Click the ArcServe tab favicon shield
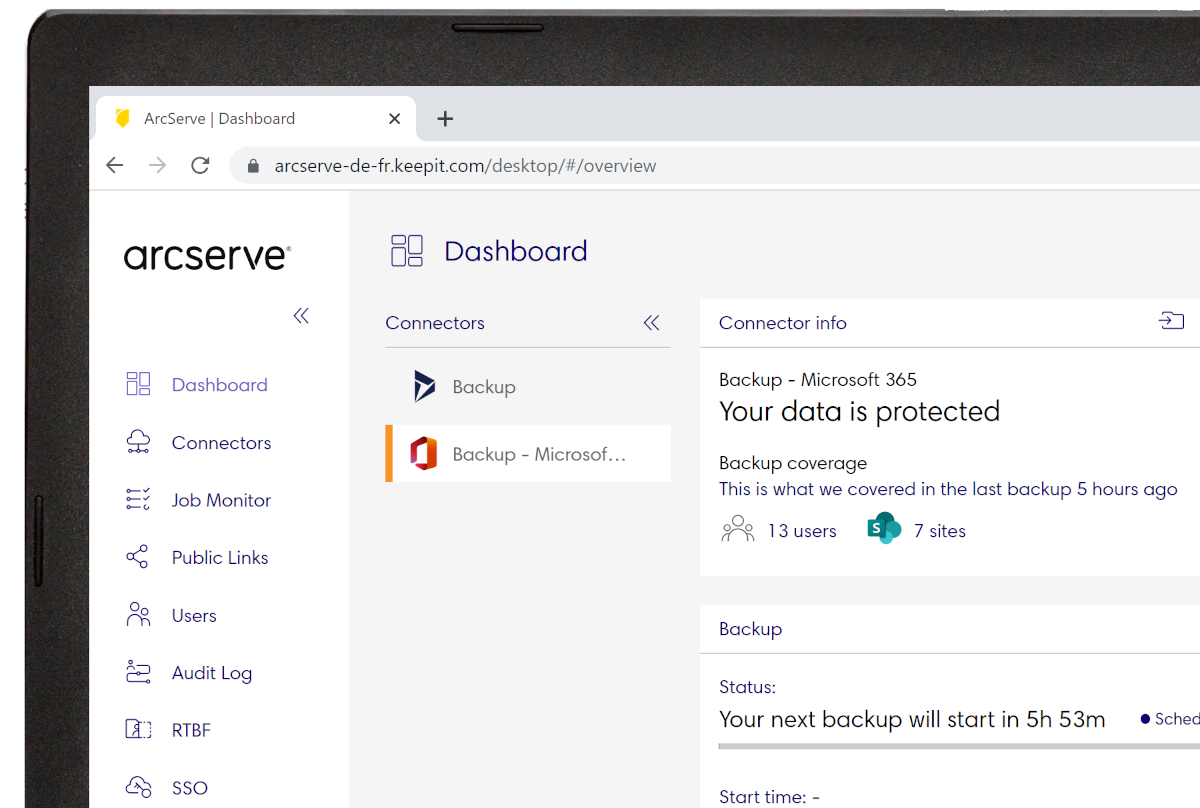Image resolution: width=1200 pixels, height=808 pixels. coord(123,118)
